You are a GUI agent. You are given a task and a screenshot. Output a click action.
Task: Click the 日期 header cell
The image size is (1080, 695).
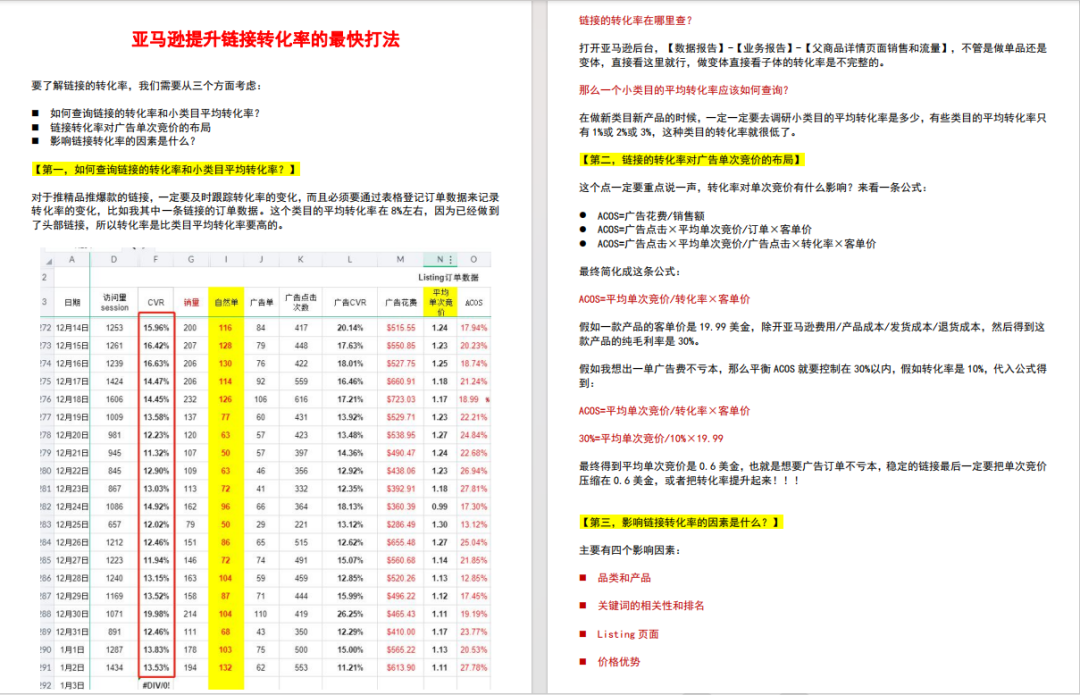[x=72, y=302]
